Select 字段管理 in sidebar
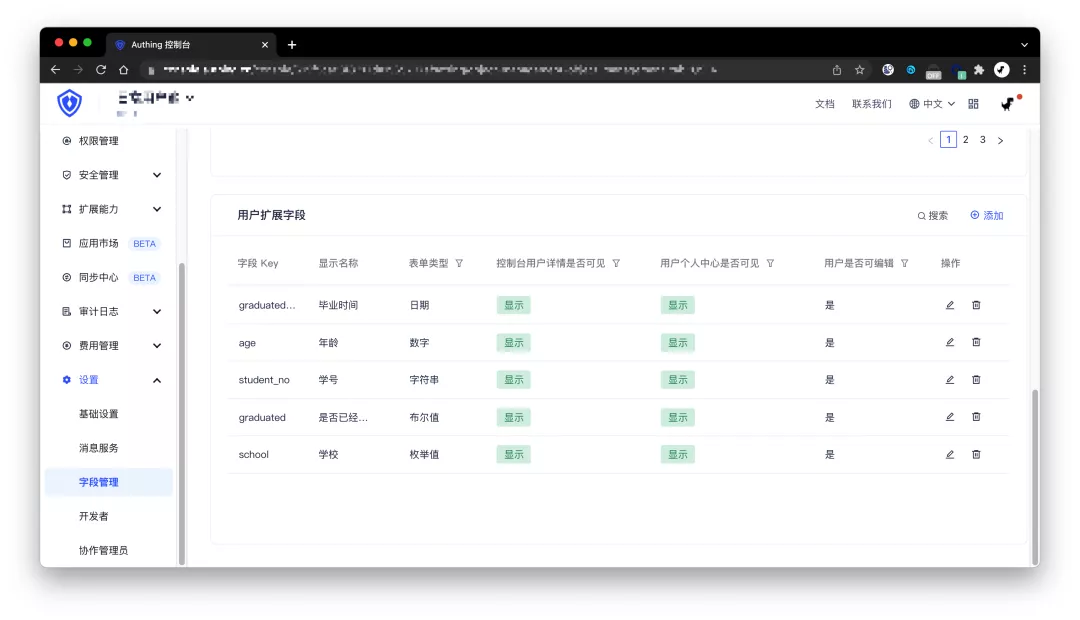 tap(109, 482)
